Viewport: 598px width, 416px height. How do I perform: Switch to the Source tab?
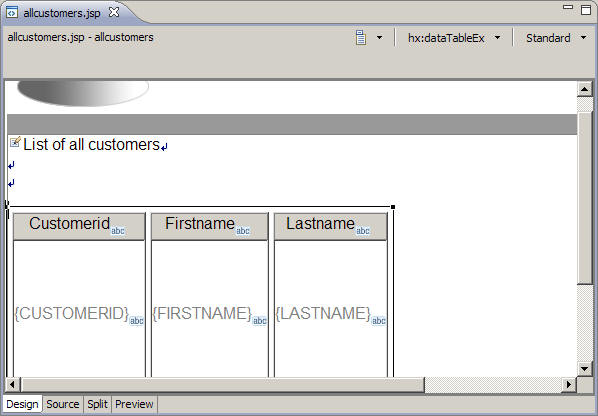63,404
